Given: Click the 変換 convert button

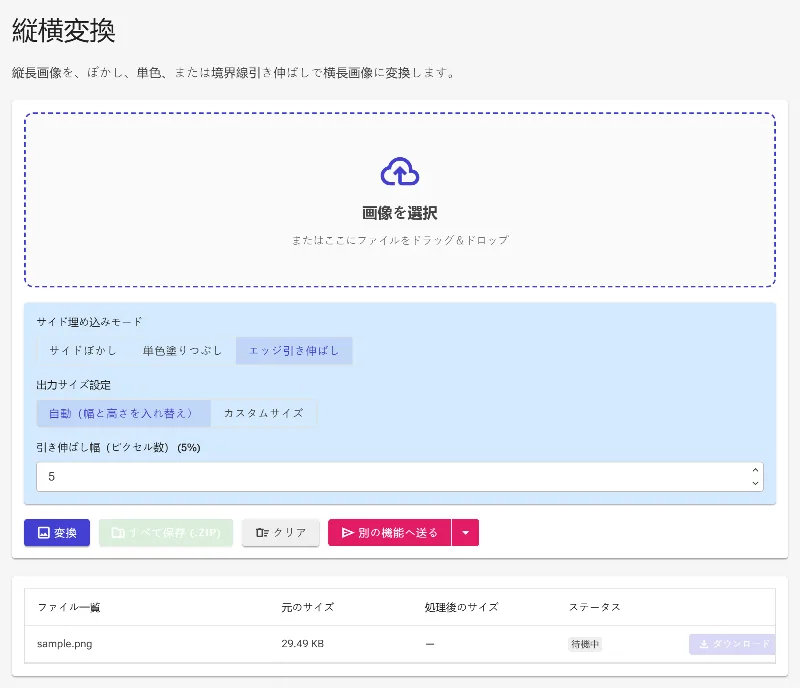Looking at the screenshot, I should [x=57, y=533].
